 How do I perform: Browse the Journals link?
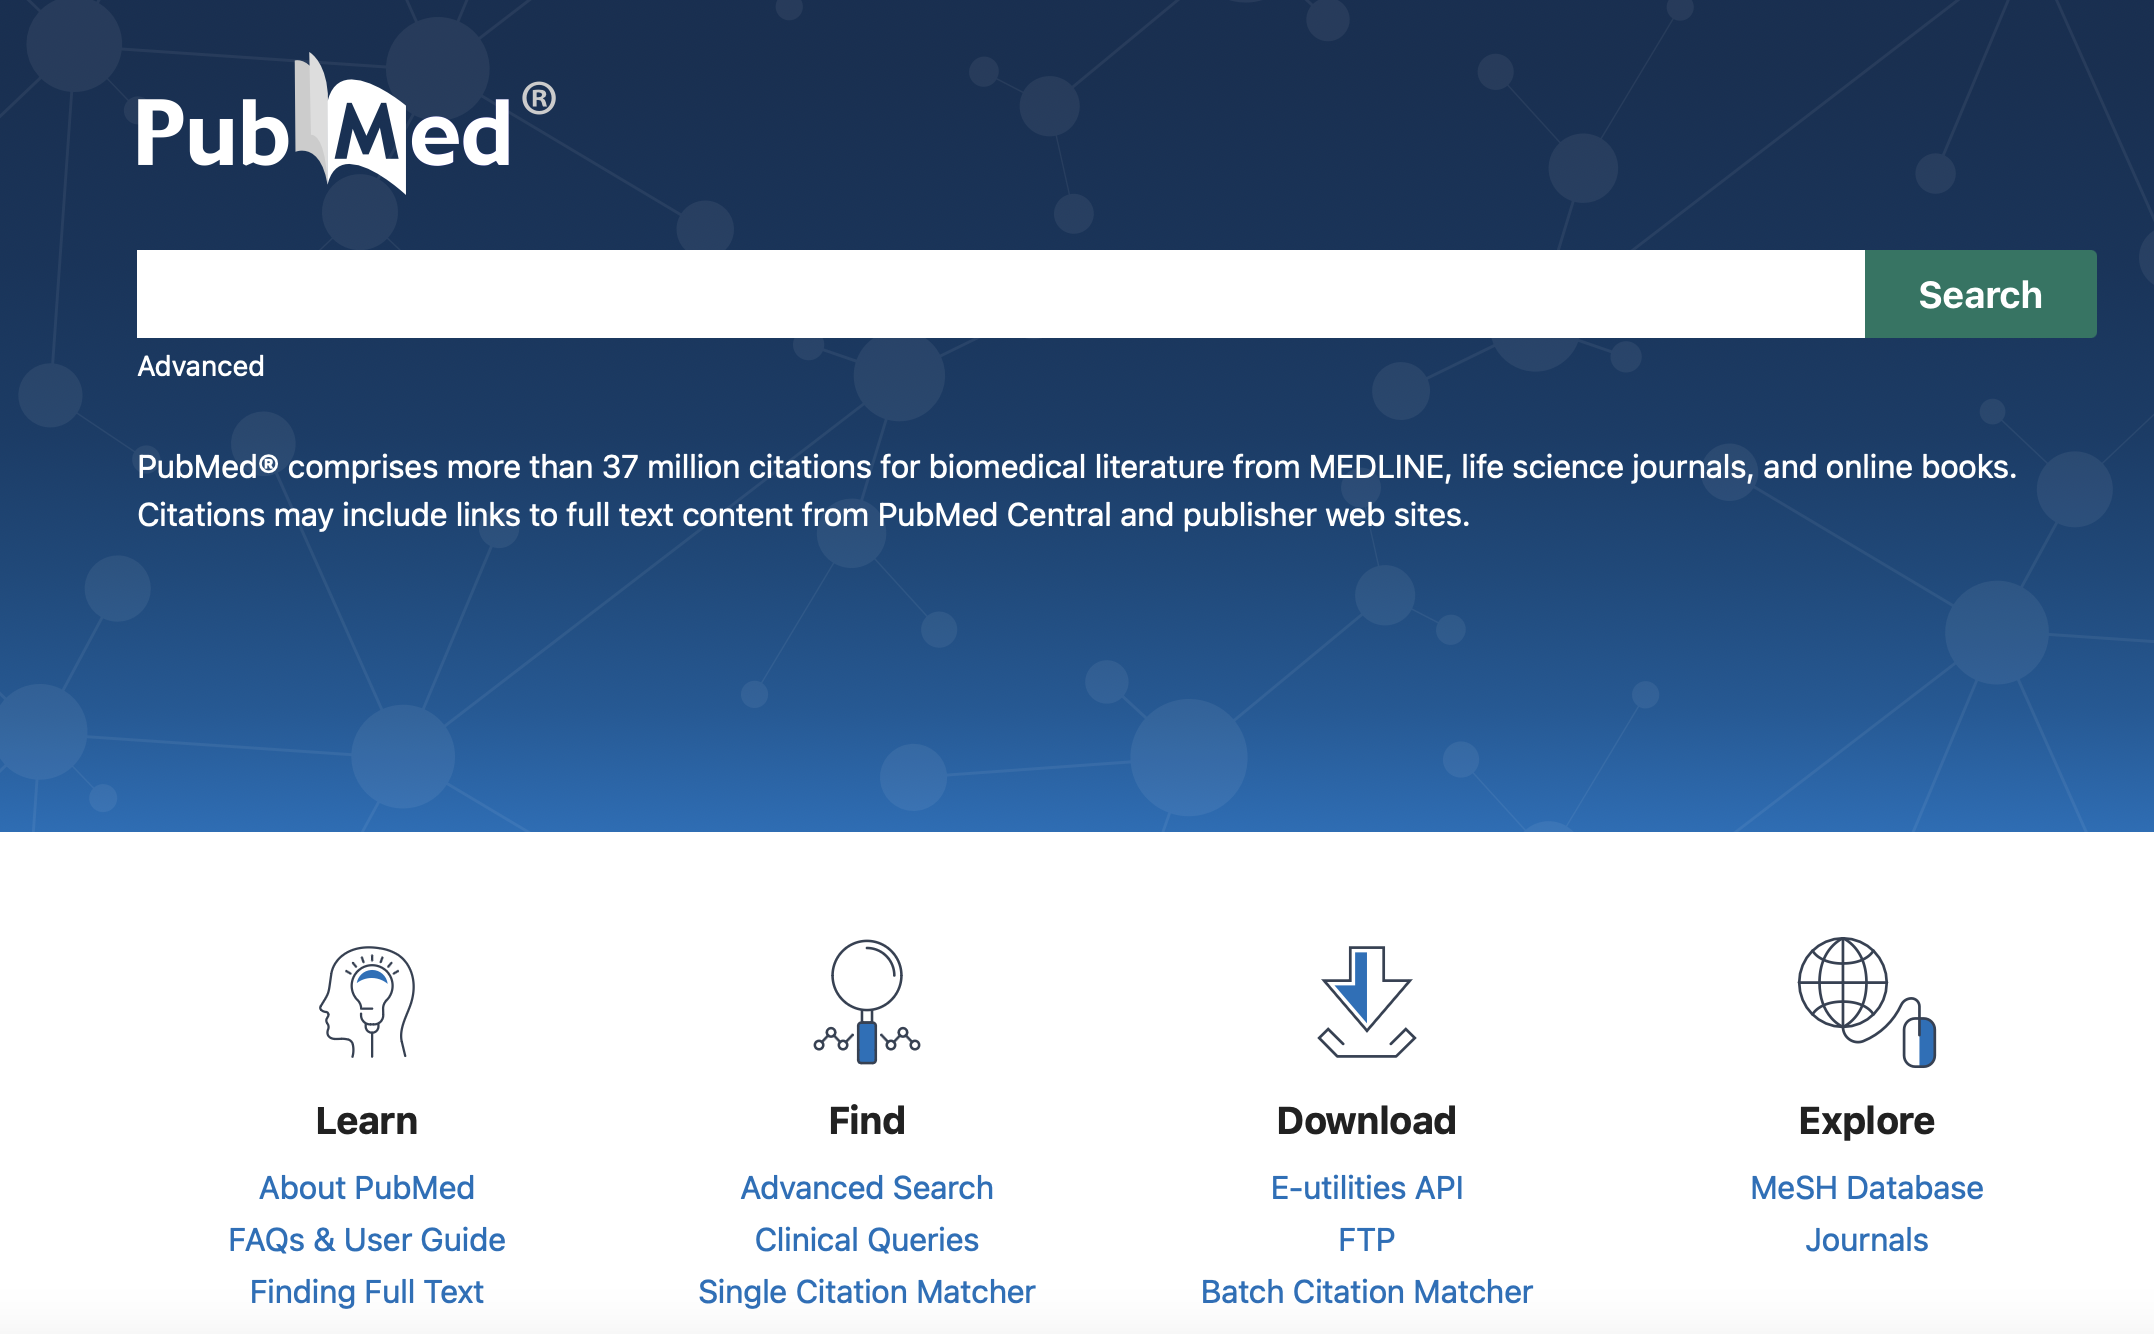1866,1239
